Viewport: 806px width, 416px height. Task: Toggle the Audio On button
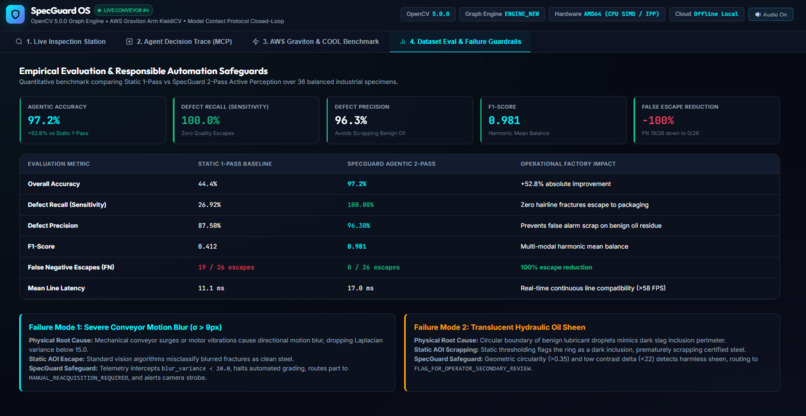point(771,14)
